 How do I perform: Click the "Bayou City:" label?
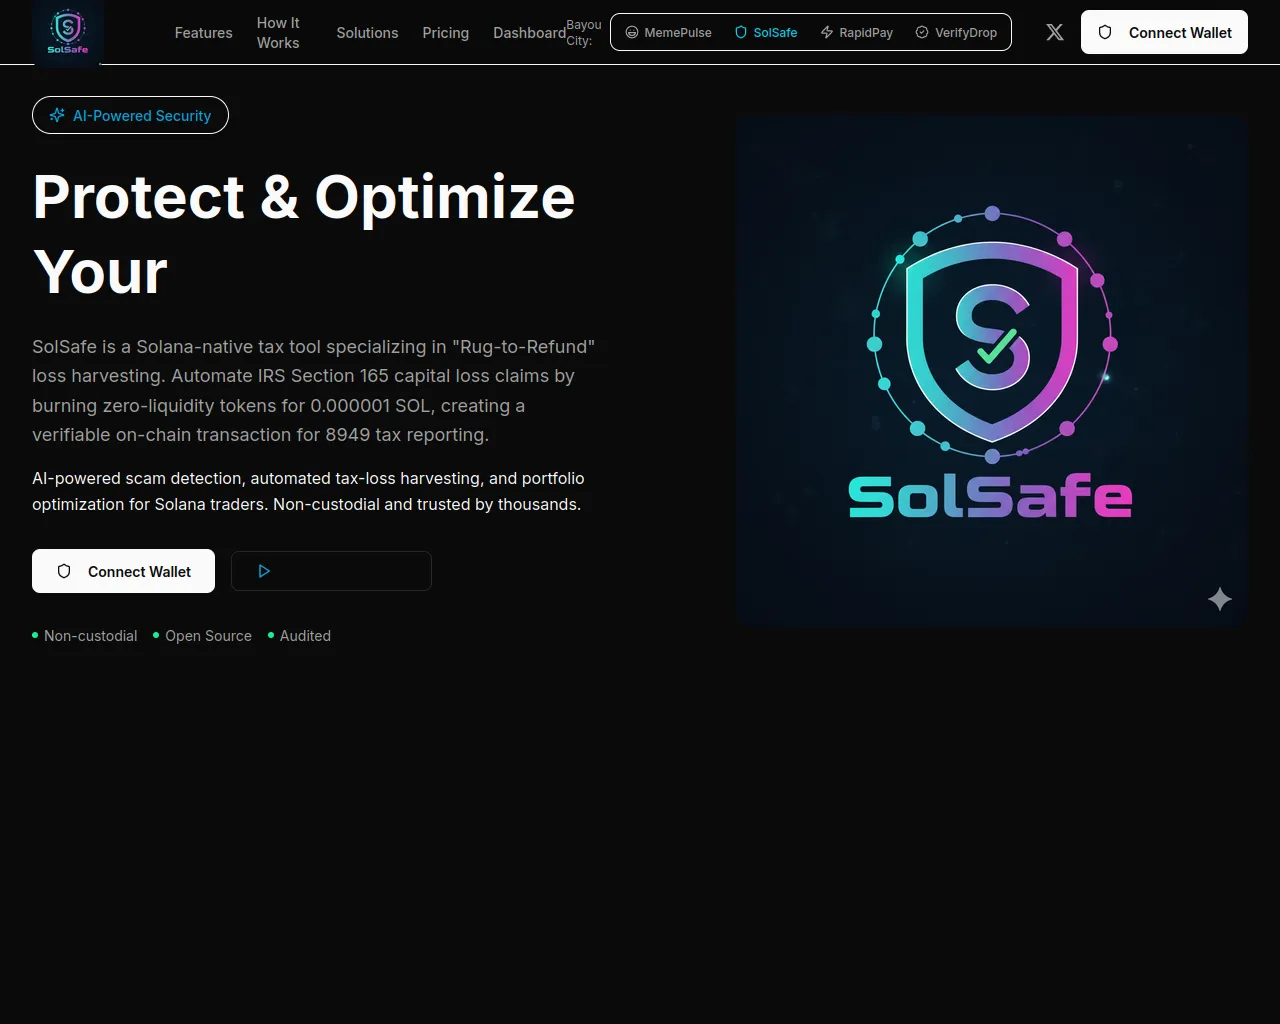tap(584, 32)
